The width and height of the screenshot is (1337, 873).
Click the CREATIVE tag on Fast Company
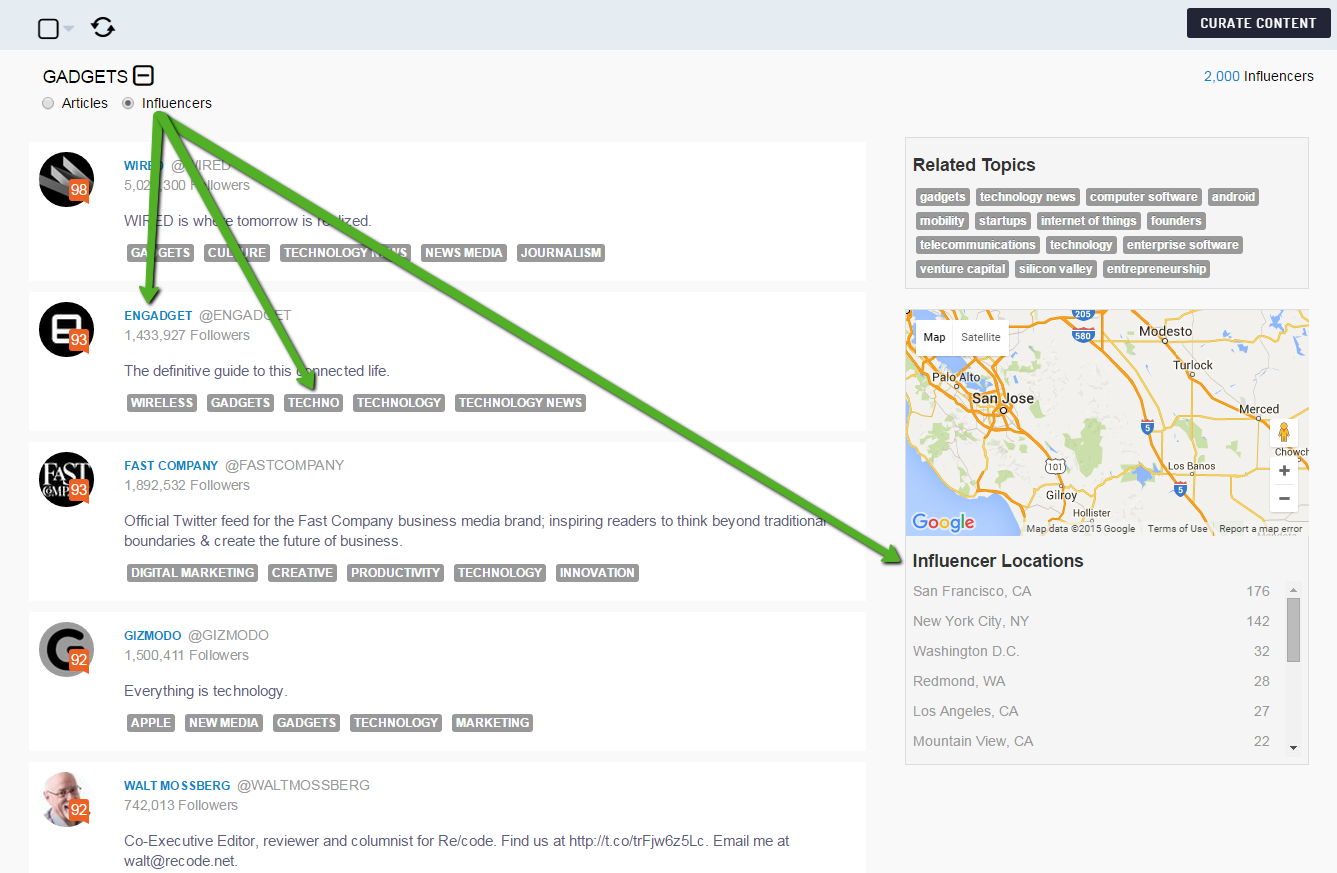302,573
